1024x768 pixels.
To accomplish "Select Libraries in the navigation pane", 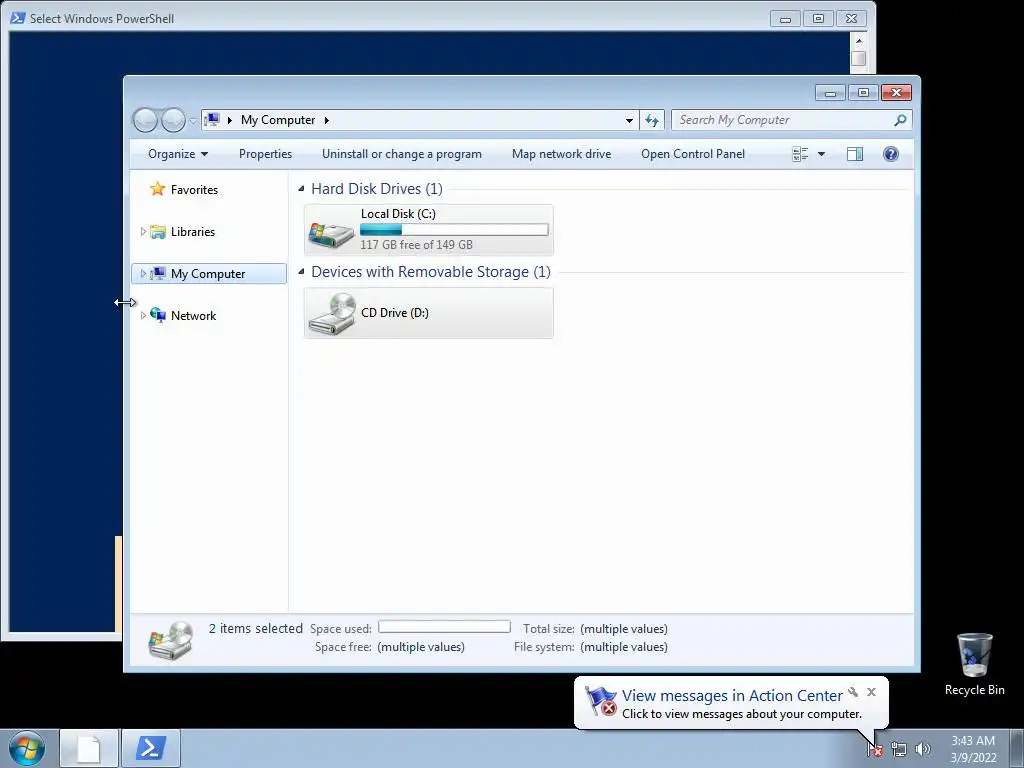I will [x=193, y=232].
